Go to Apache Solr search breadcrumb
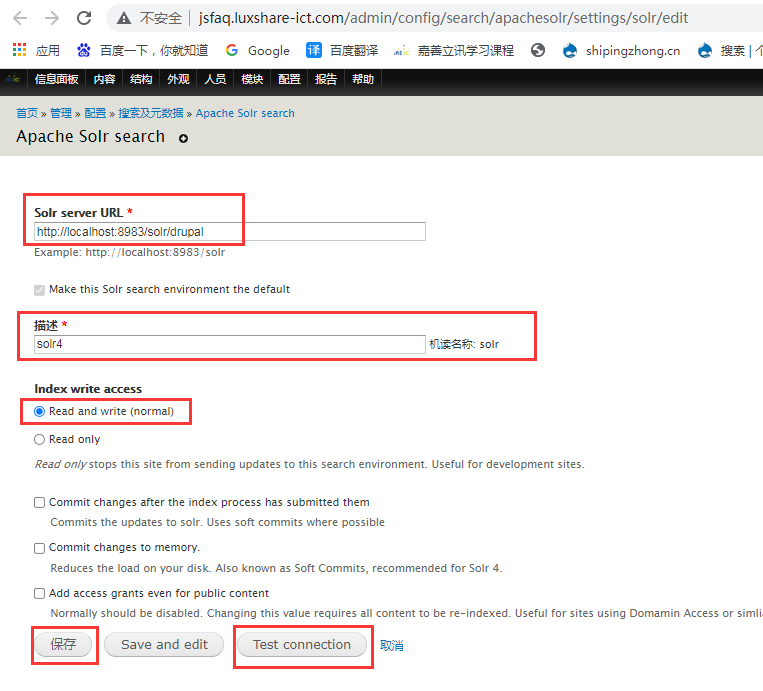 [245, 113]
